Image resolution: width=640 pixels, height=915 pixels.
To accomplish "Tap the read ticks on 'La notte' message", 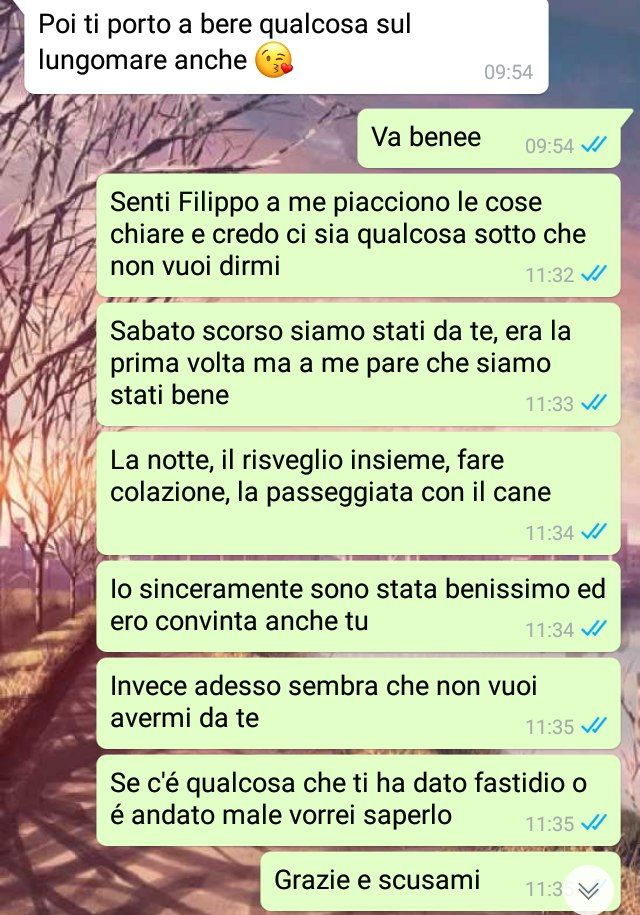I will (x=594, y=532).
